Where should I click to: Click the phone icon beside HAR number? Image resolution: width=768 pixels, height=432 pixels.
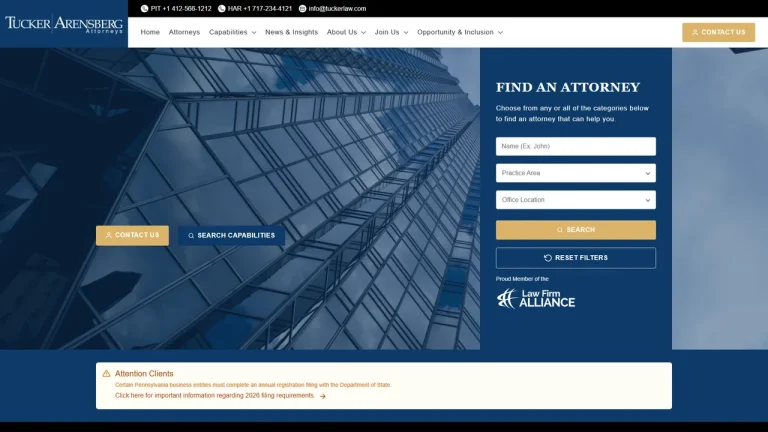(221, 8)
